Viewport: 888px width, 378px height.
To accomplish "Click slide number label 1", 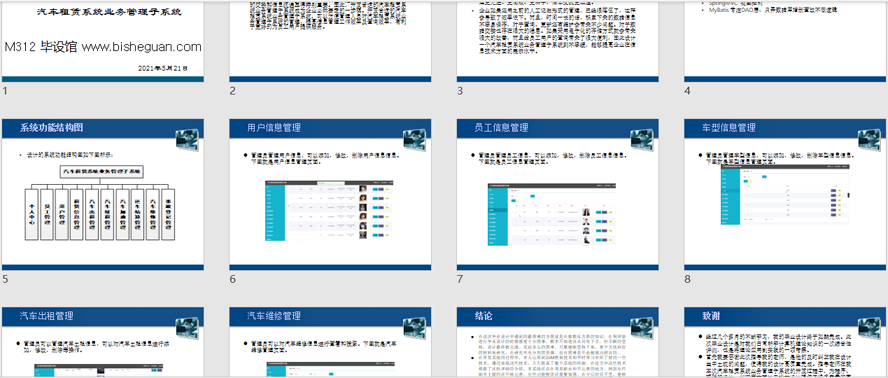I will coord(5,91).
